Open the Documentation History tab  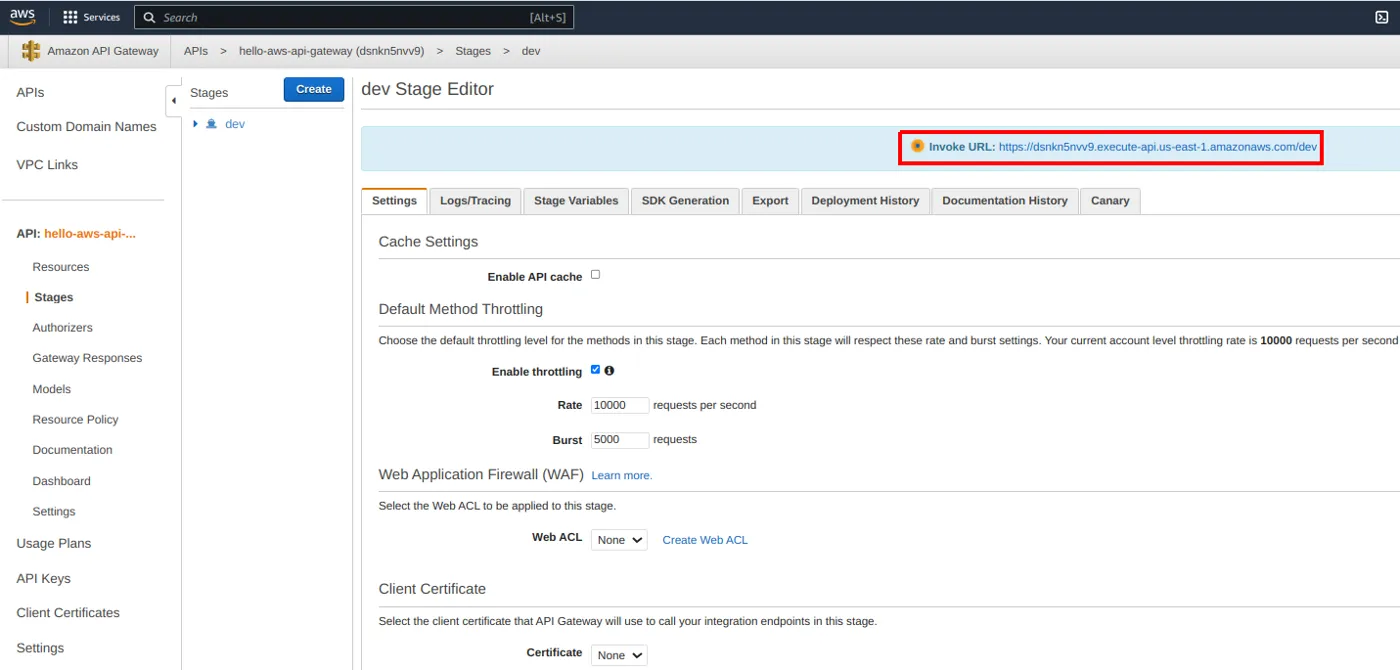click(1005, 201)
